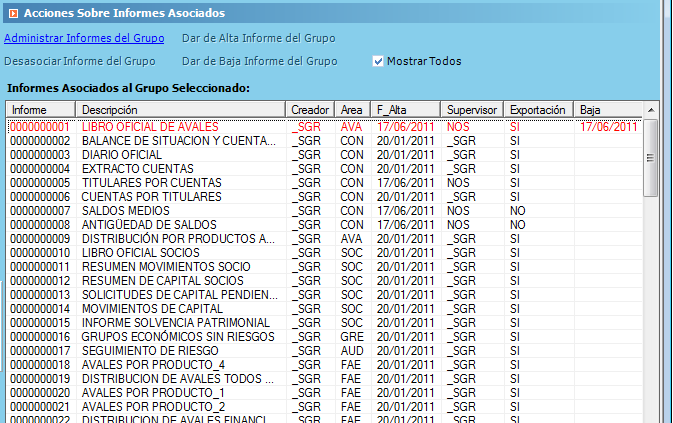This screenshot has height=423, width=673.
Task: Click report number 0000000001
Action: pos(40,127)
